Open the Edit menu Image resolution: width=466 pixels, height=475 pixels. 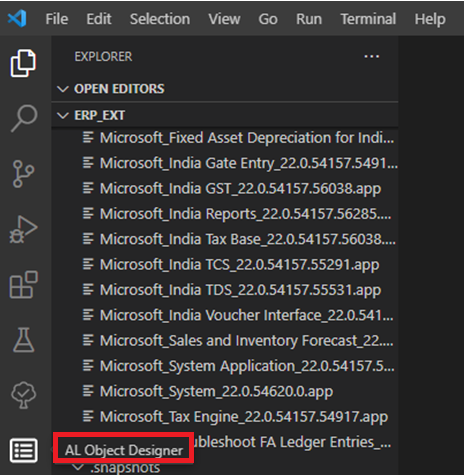99,19
